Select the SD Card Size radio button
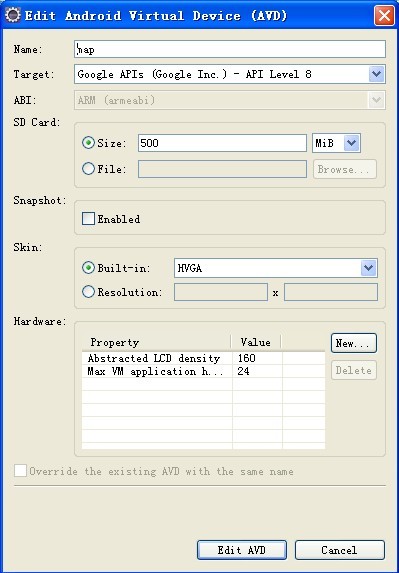 [x=88, y=143]
